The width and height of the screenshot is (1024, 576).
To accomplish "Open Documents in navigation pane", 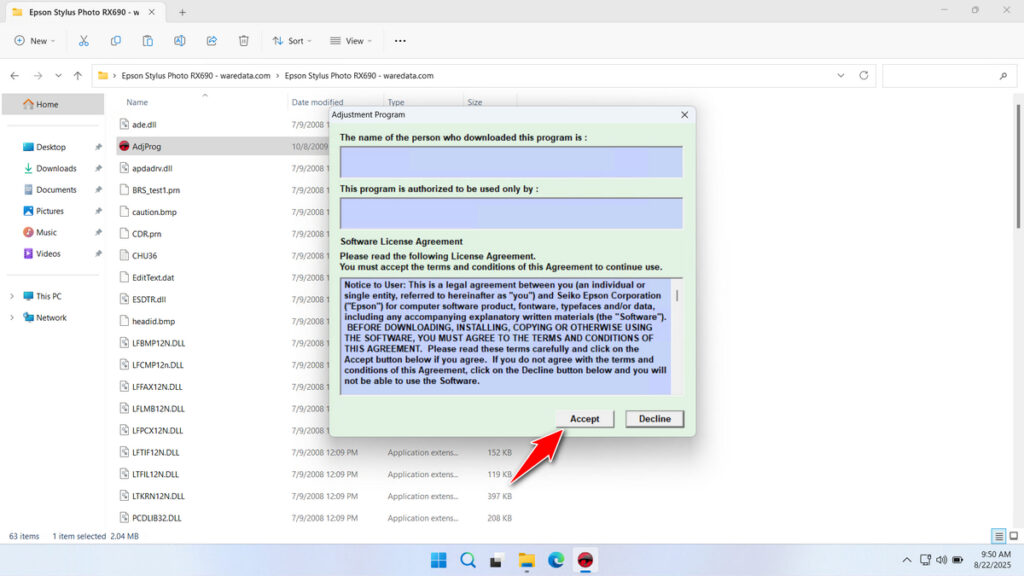I will point(56,190).
